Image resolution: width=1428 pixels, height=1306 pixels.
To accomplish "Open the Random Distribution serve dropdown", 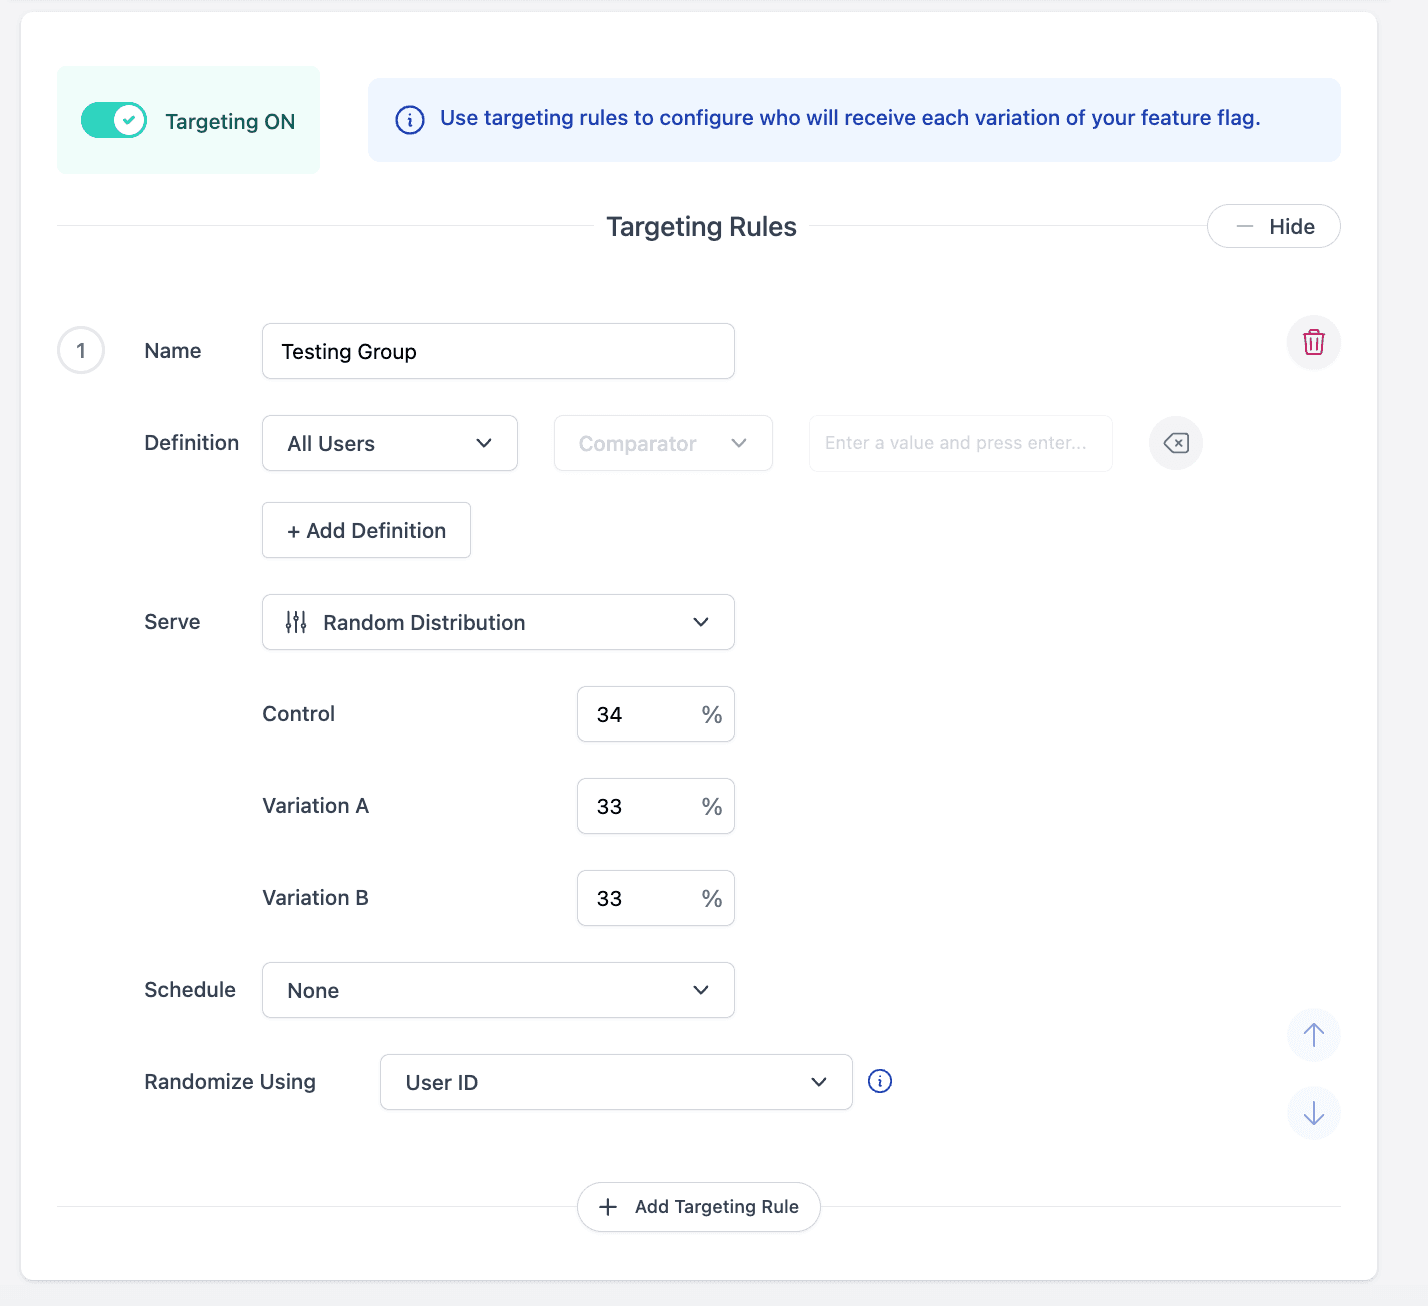I will 498,622.
